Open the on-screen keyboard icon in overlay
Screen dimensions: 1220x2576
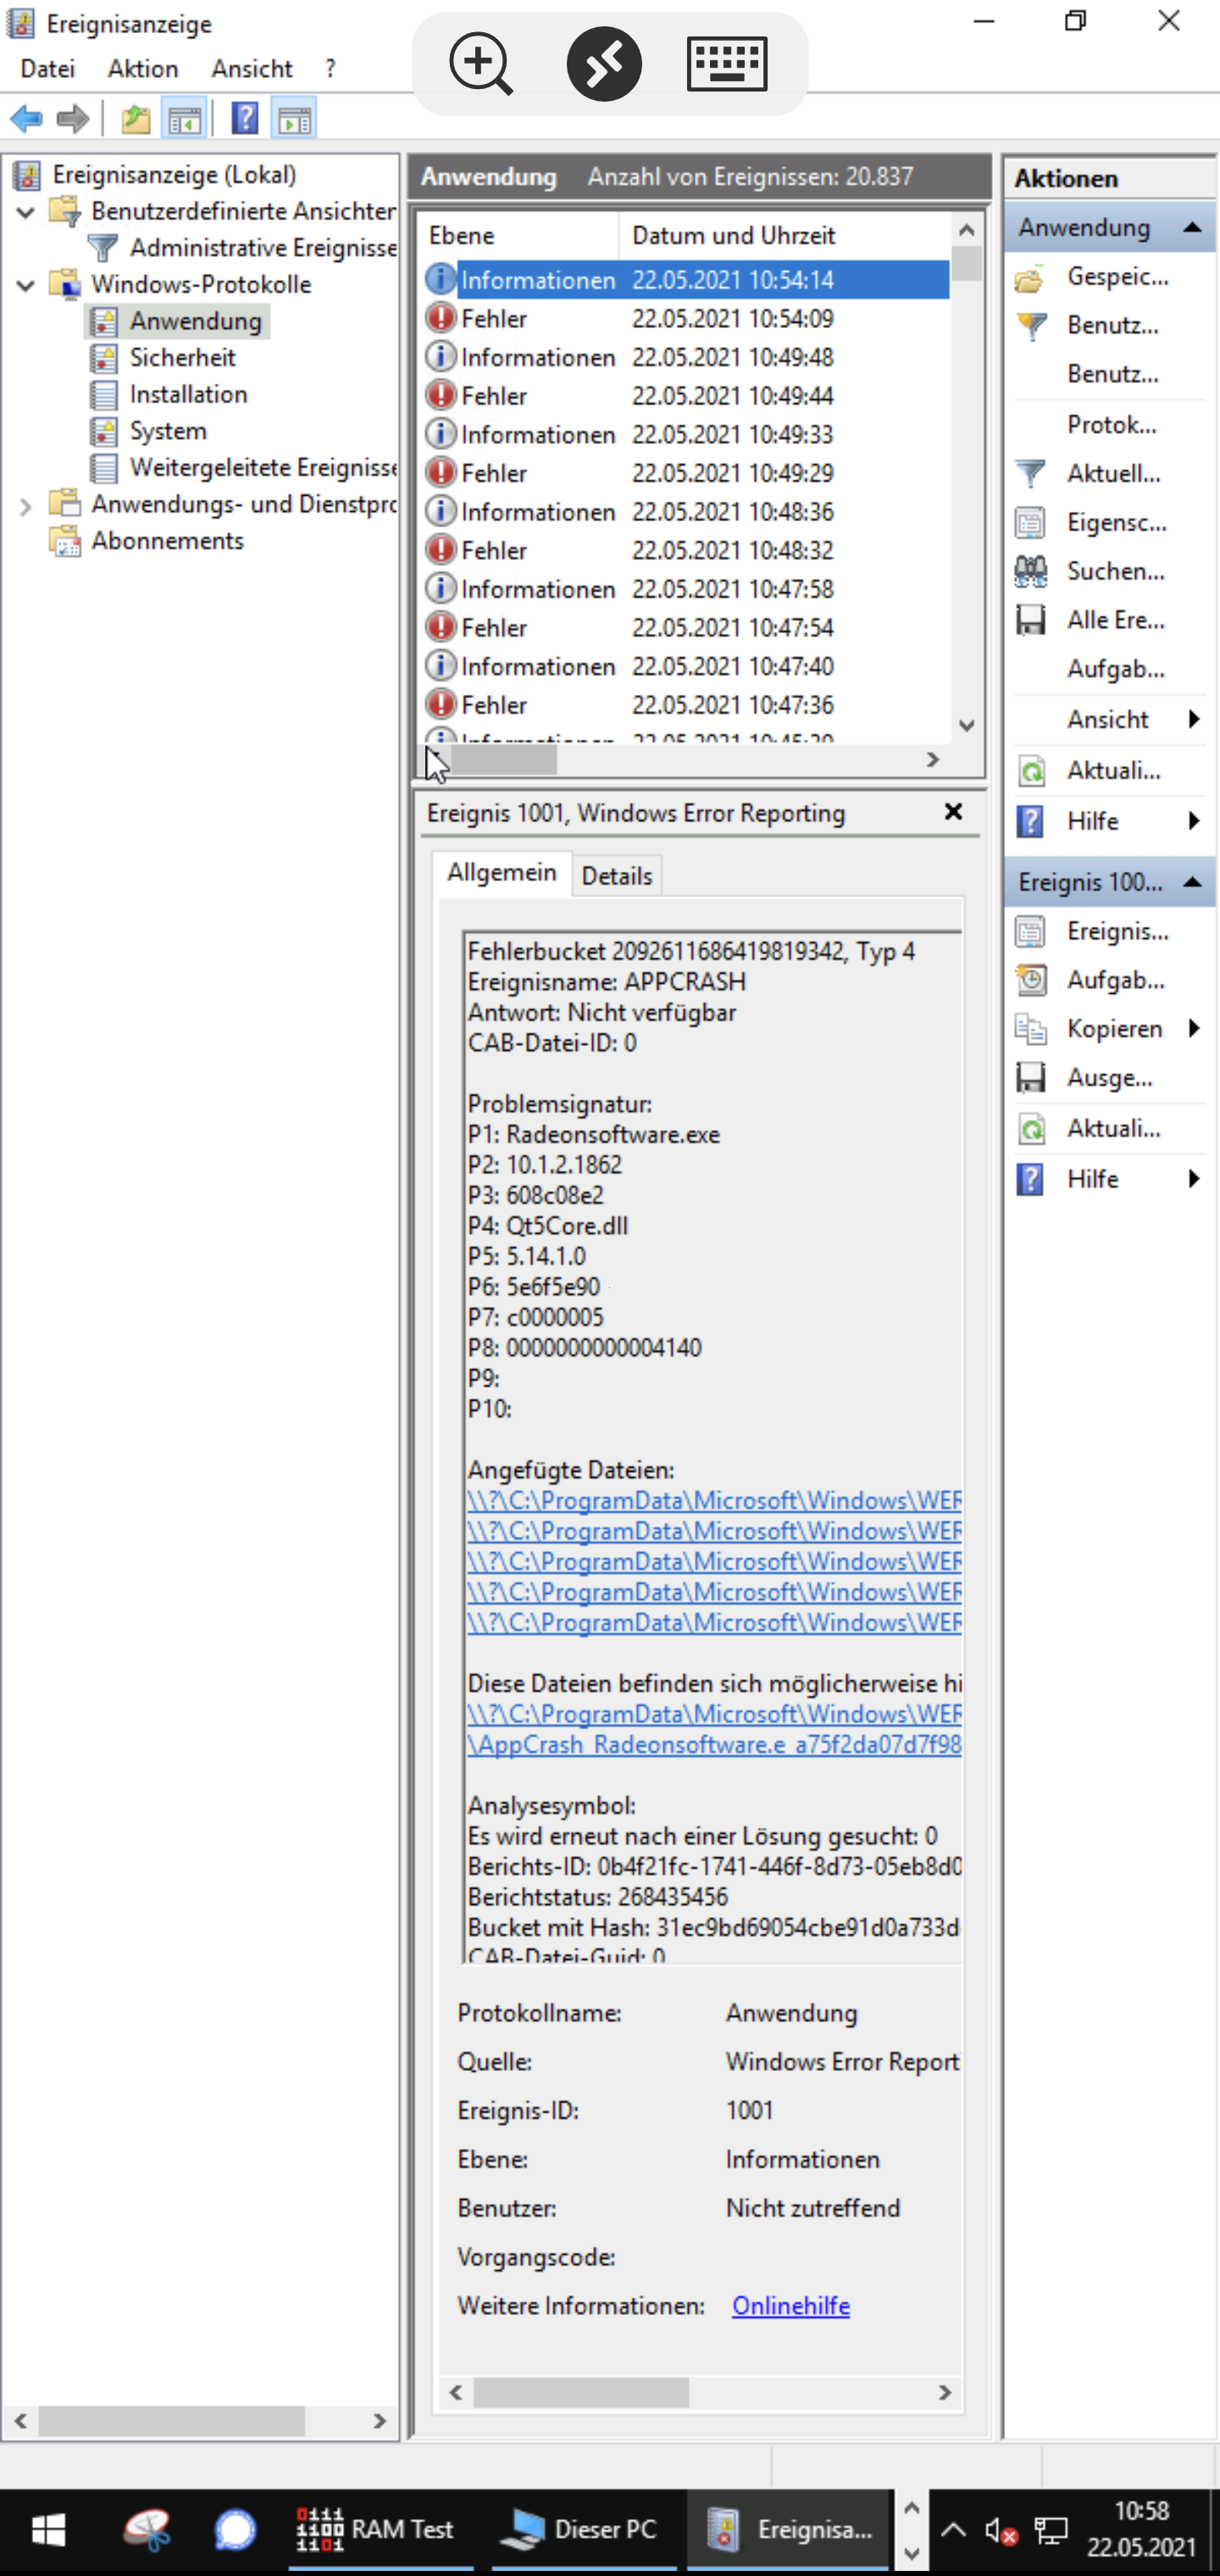click(x=727, y=64)
